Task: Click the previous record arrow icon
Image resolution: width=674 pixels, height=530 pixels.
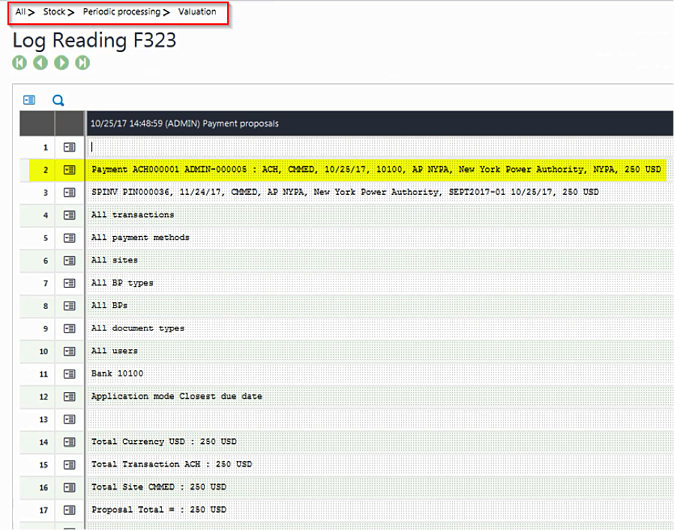Action: (x=40, y=63)
